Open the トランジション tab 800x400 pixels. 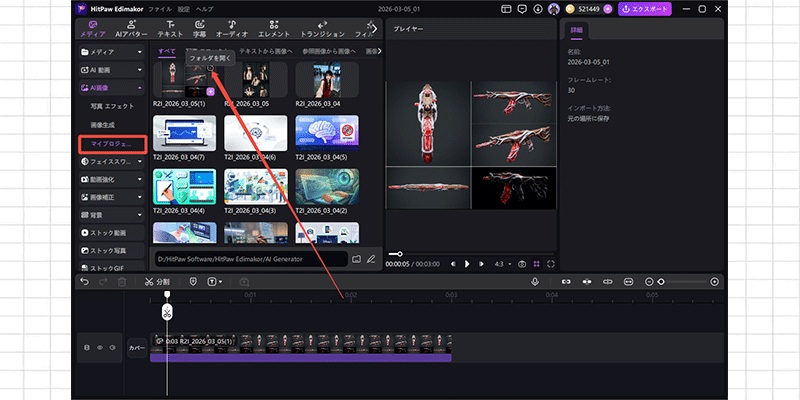coord(322,28)
